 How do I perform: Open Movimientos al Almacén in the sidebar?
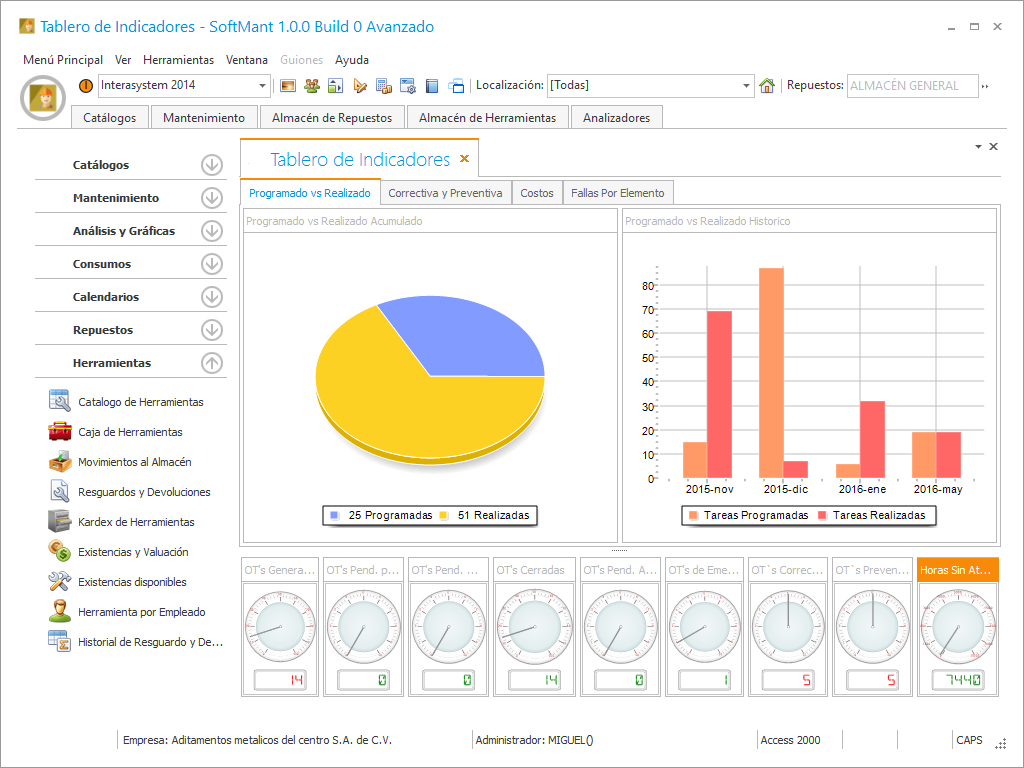pyautogui.click(x=134, y=462)
